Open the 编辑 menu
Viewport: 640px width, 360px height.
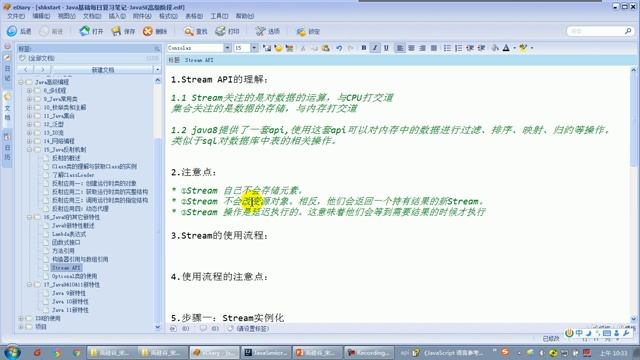point(41,16)
